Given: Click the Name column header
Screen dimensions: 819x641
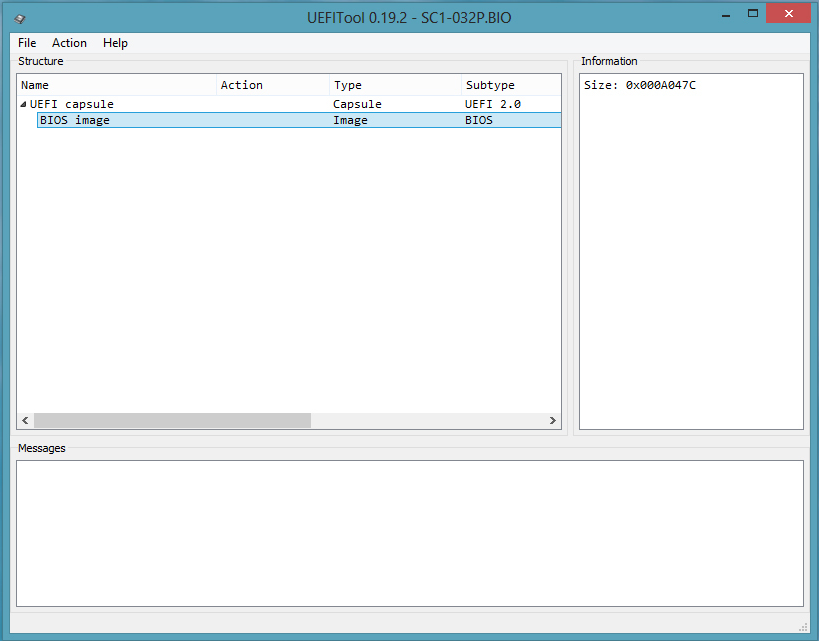Looking at the screenshot, I should coord(117,85).
